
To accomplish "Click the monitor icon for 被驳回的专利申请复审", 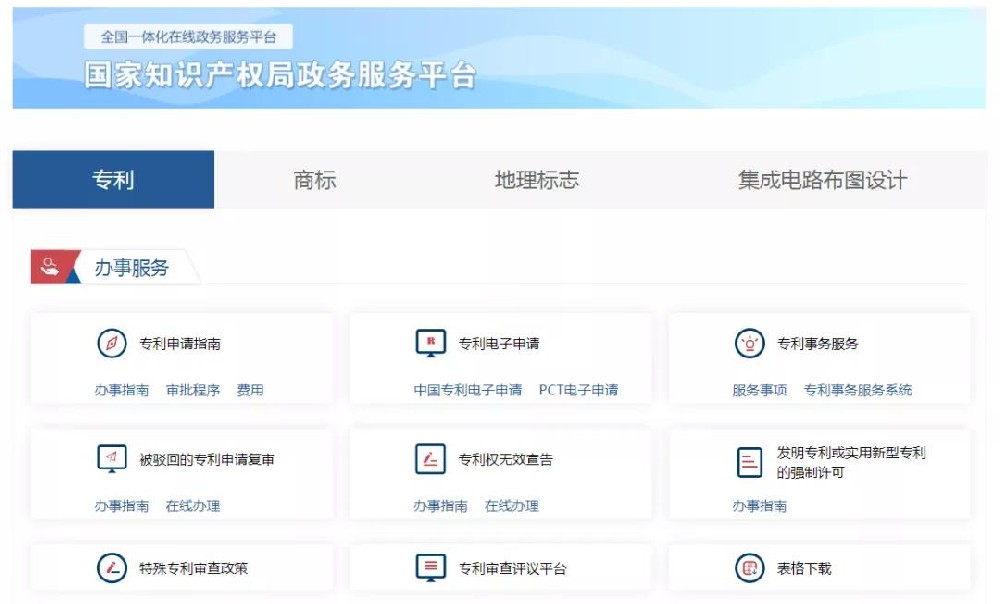I will click(x=112, y=459).
